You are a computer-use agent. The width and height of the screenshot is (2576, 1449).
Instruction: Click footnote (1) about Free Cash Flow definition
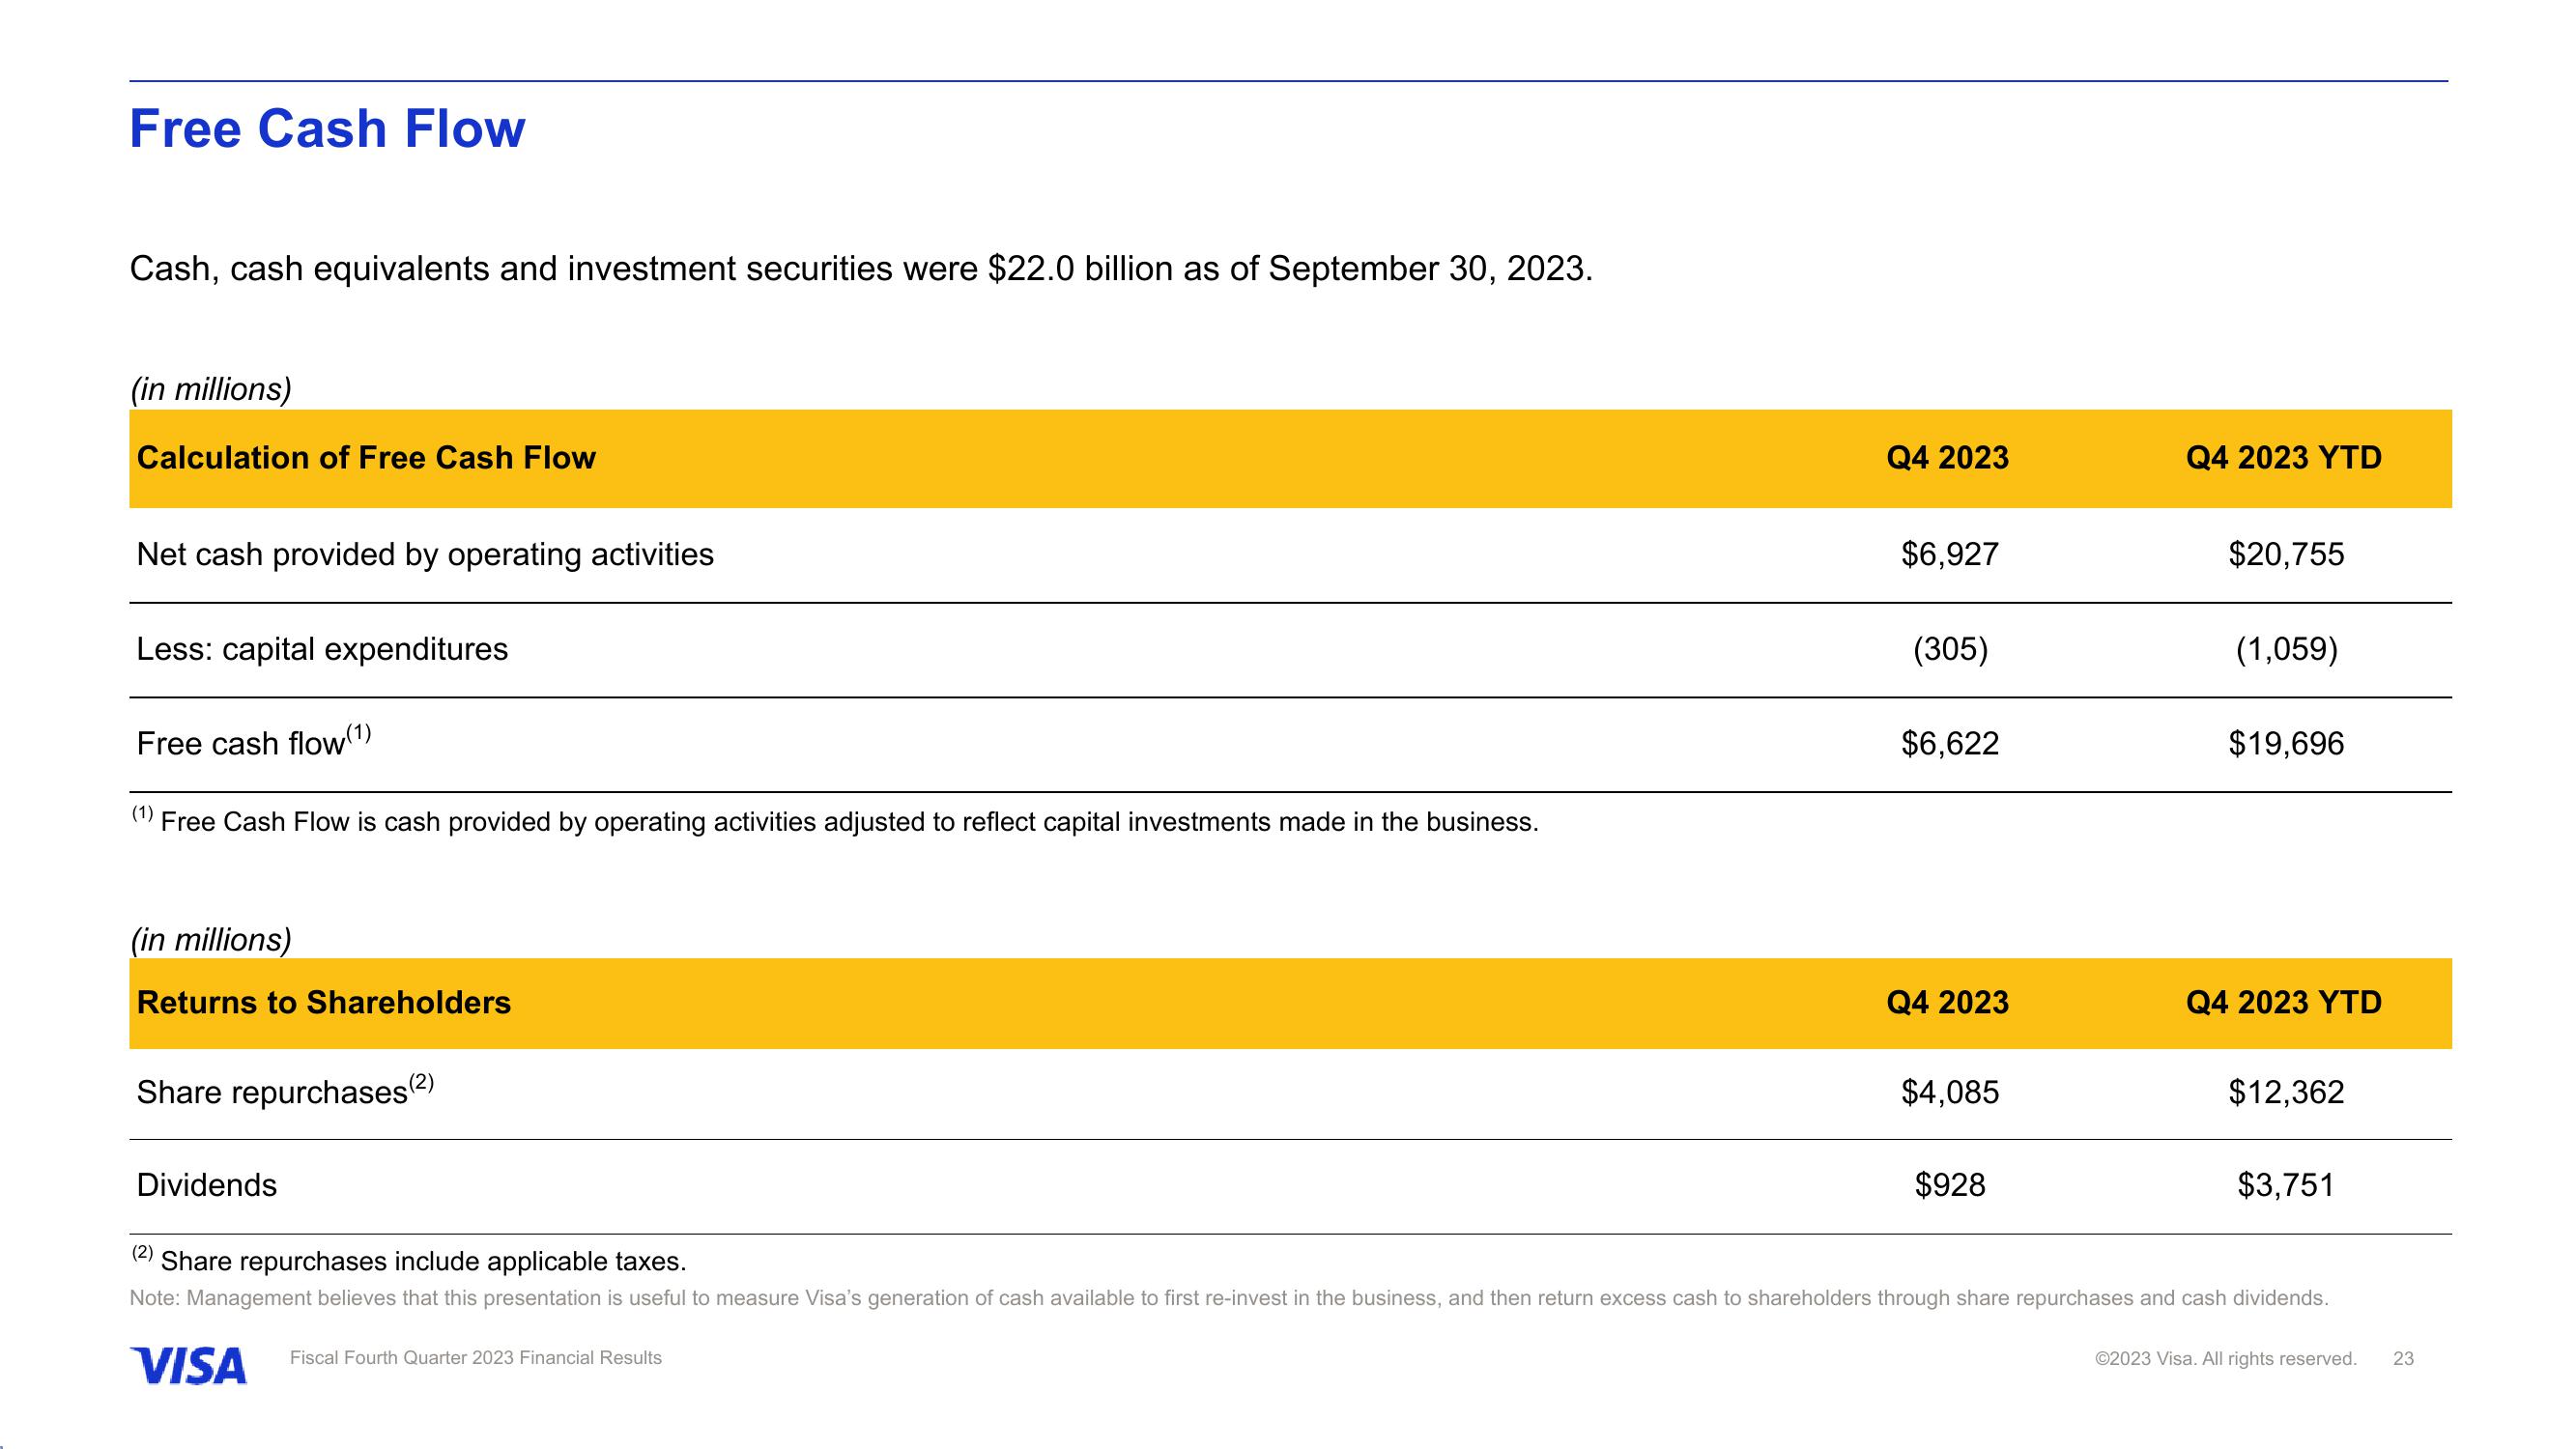tap(835, 821)
